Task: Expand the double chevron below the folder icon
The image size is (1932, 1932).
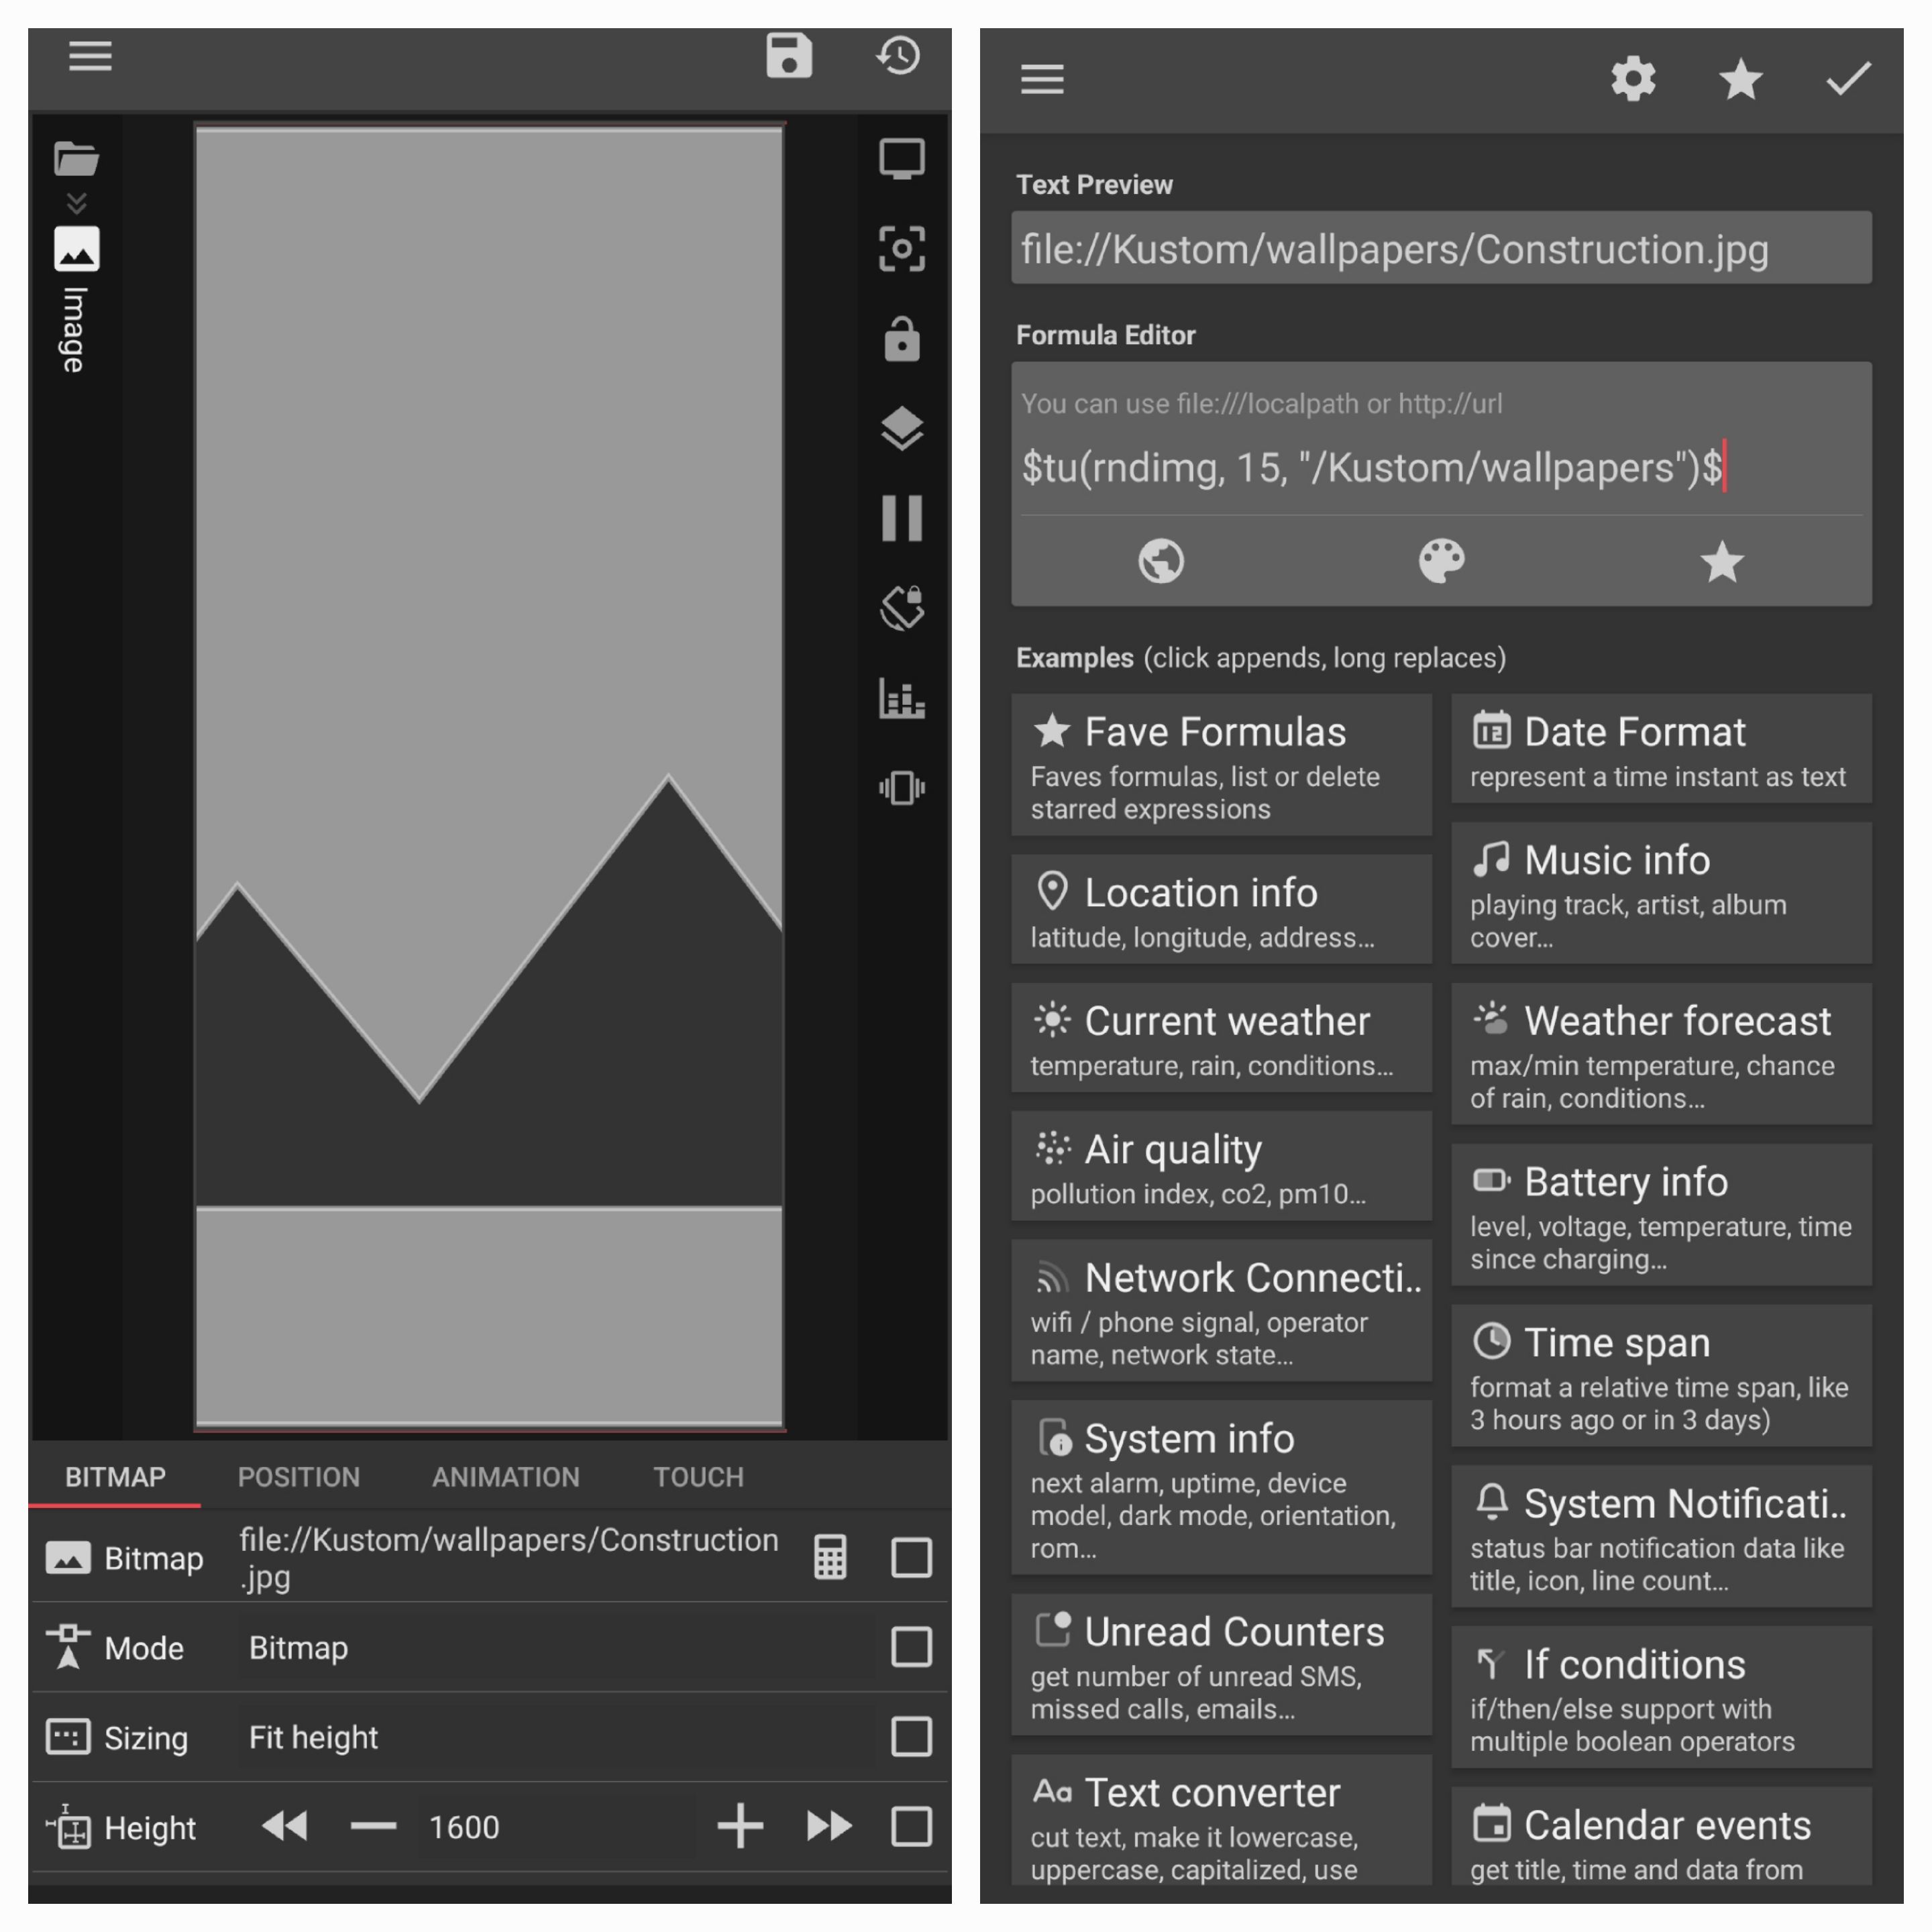Action: tap(76, 204)
